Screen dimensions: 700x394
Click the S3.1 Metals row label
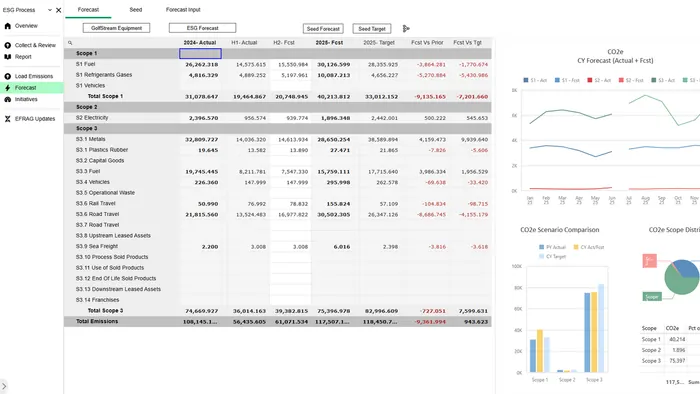pyautogui.click(x=91, y=139)
